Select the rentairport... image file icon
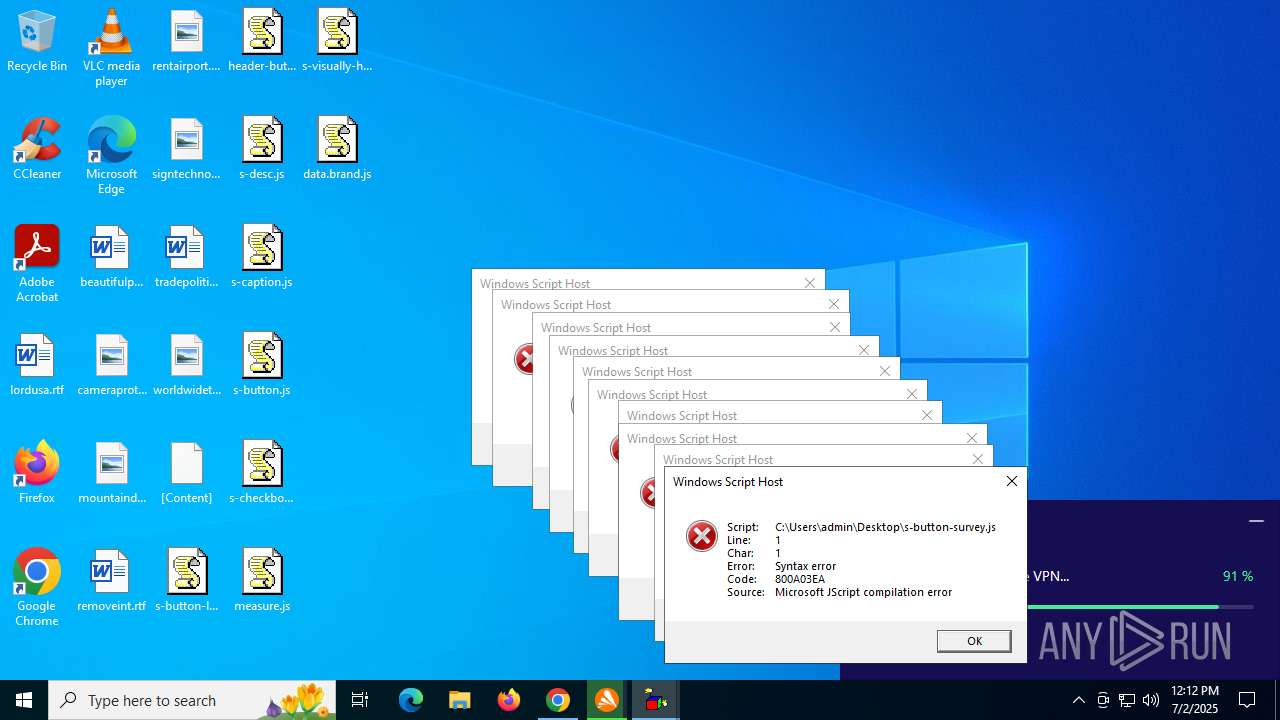 pos(187,42)
